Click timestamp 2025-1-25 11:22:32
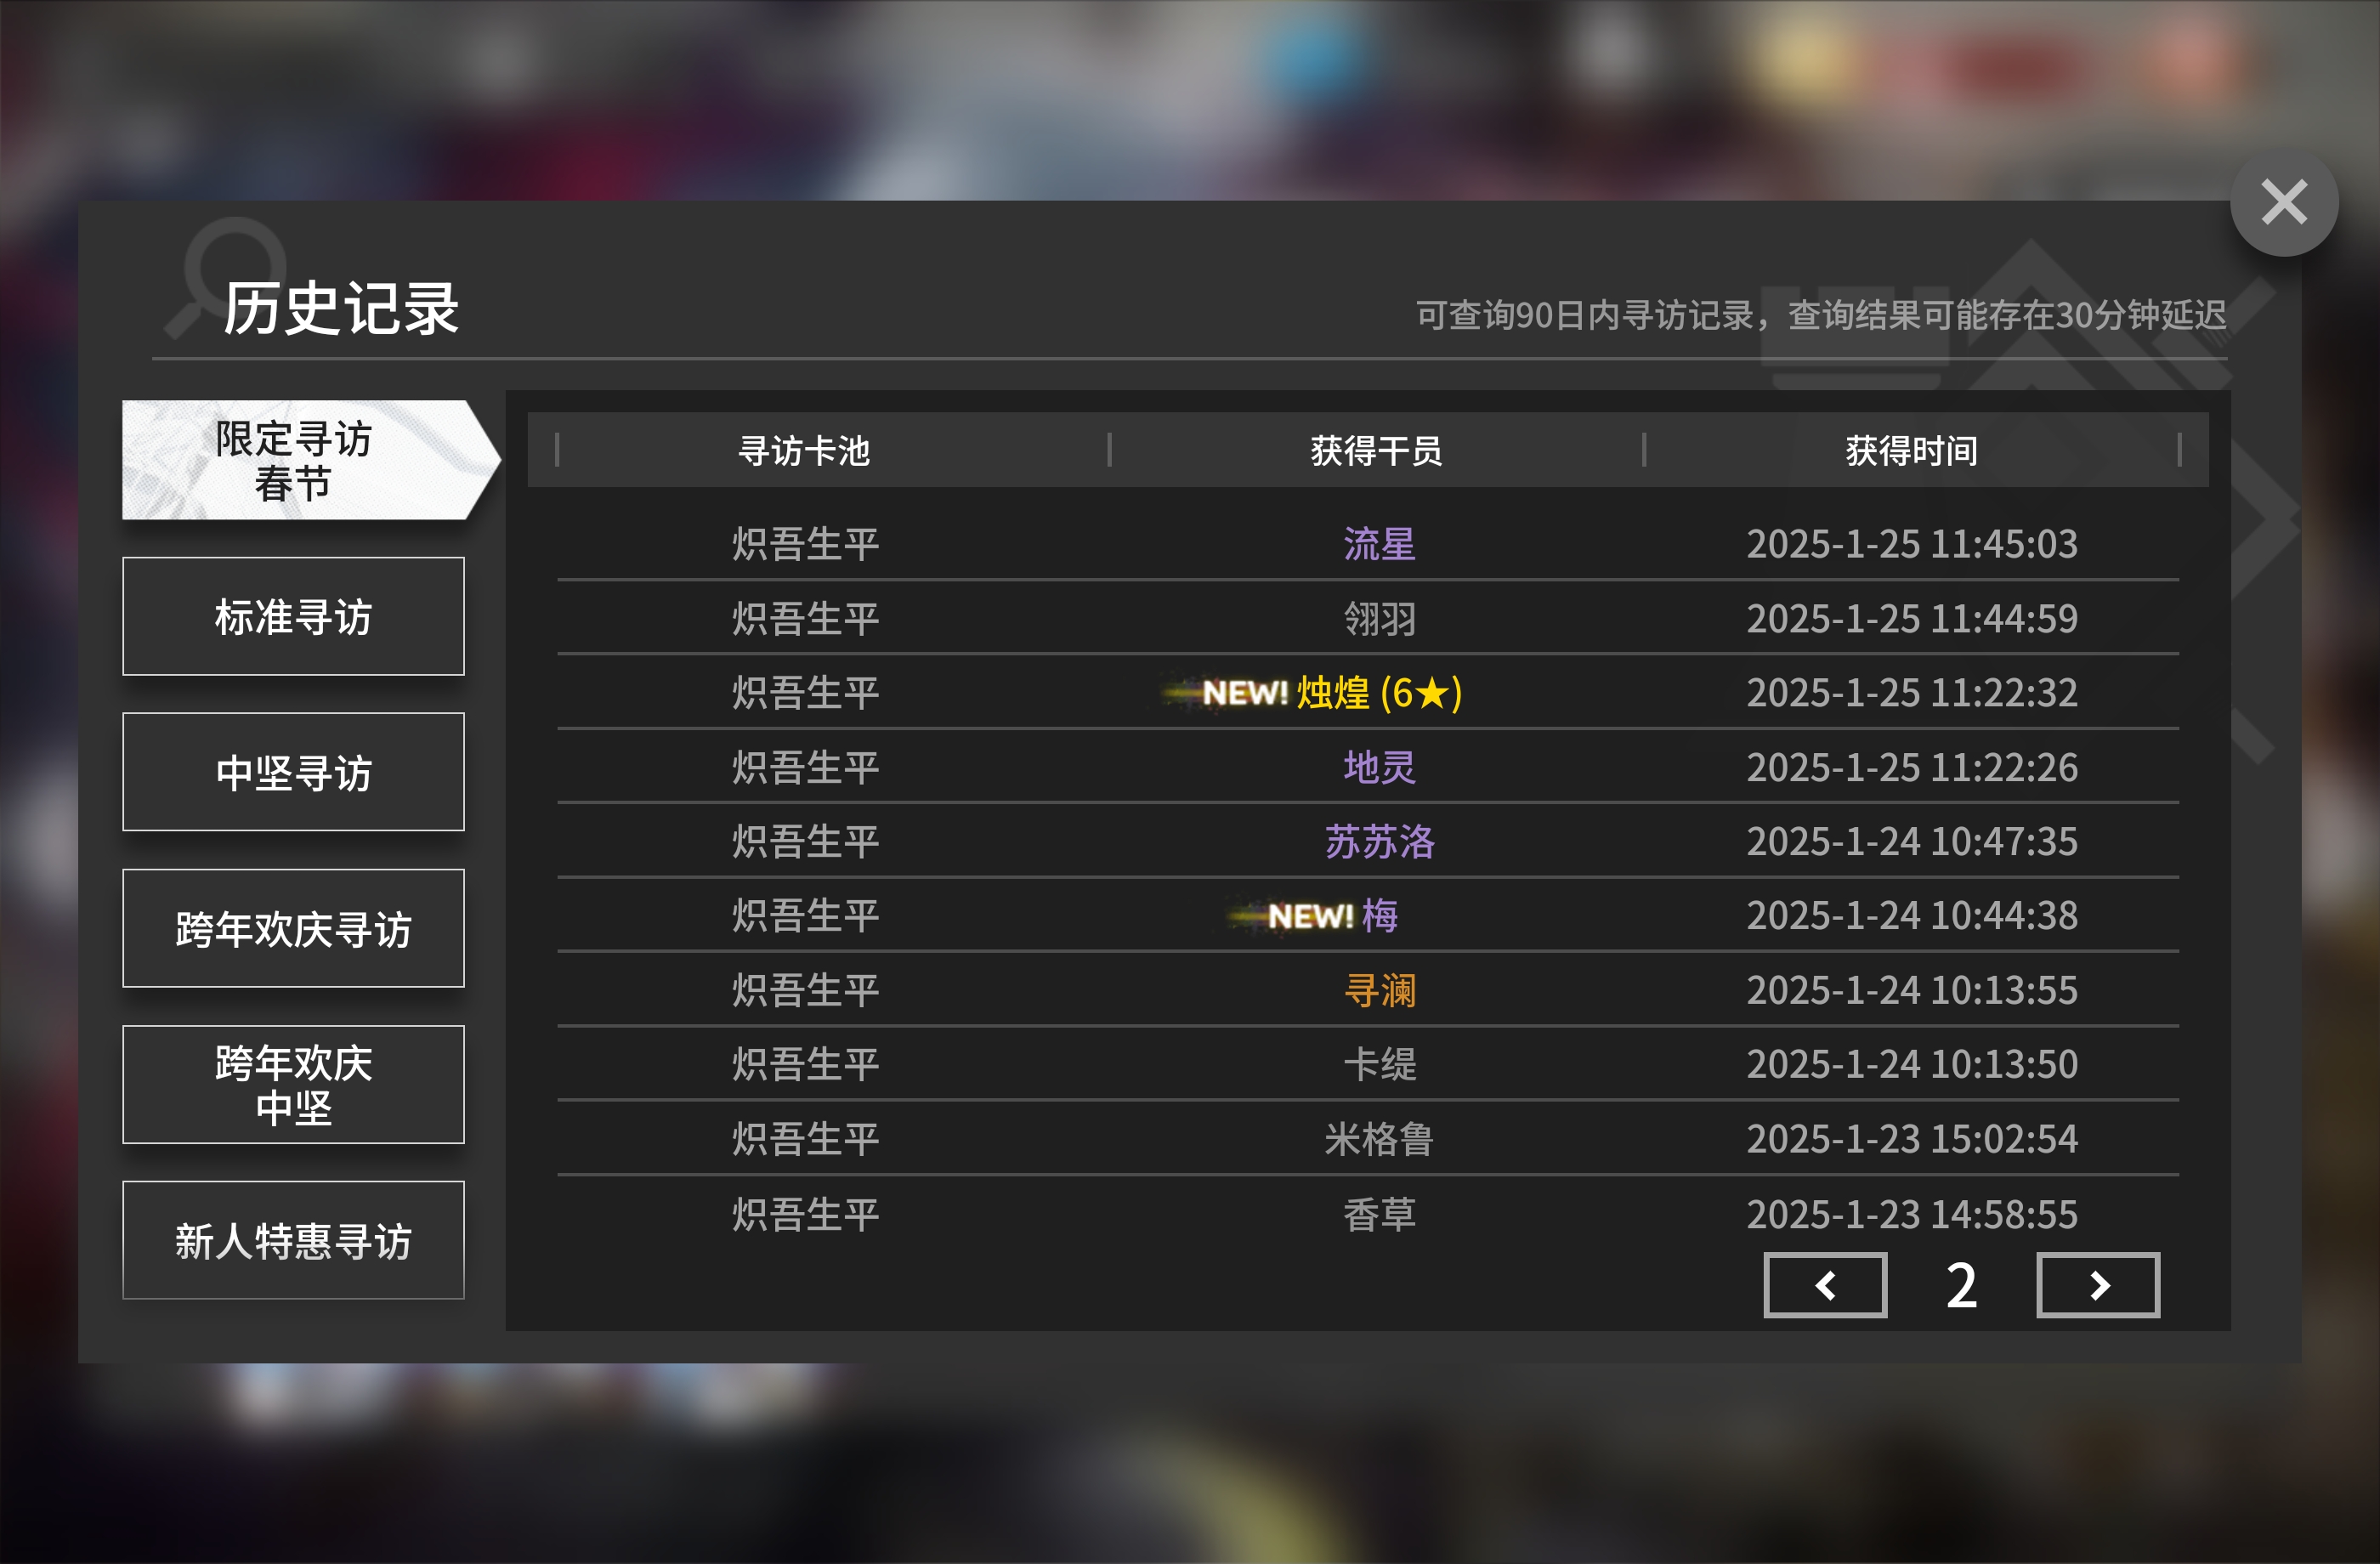 click(x=1911, y=692)
